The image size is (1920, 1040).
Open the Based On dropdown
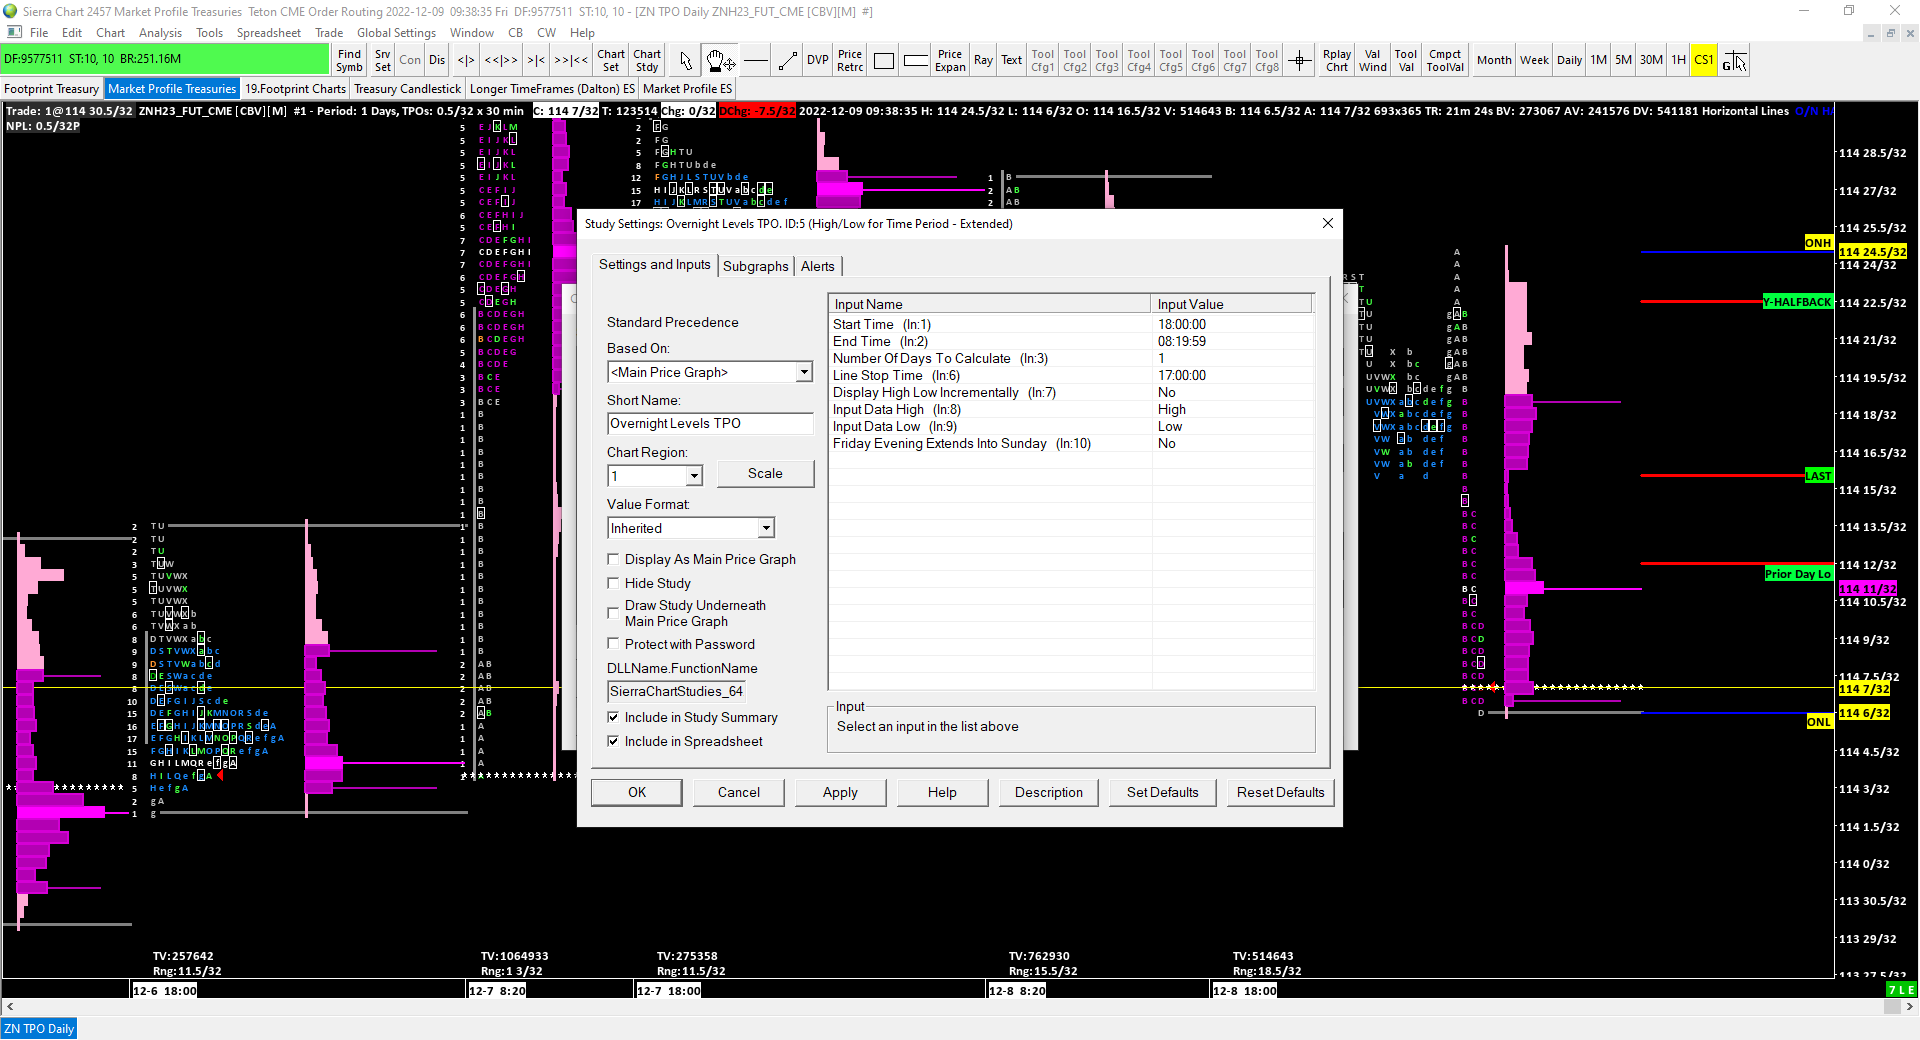804,372
